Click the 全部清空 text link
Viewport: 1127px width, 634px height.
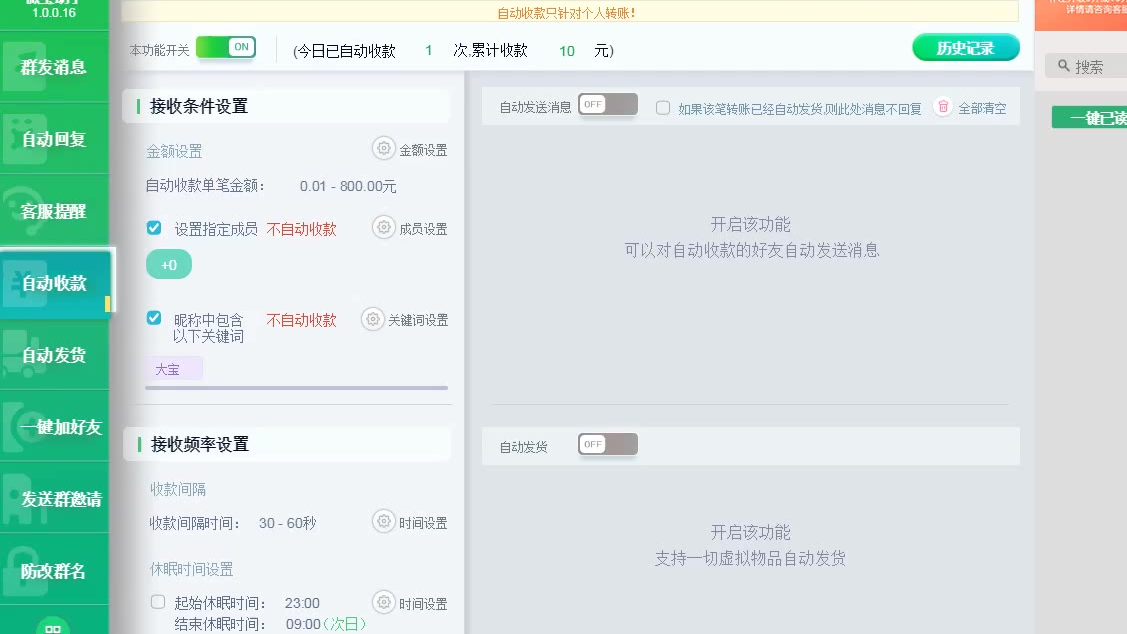(982, 109)
